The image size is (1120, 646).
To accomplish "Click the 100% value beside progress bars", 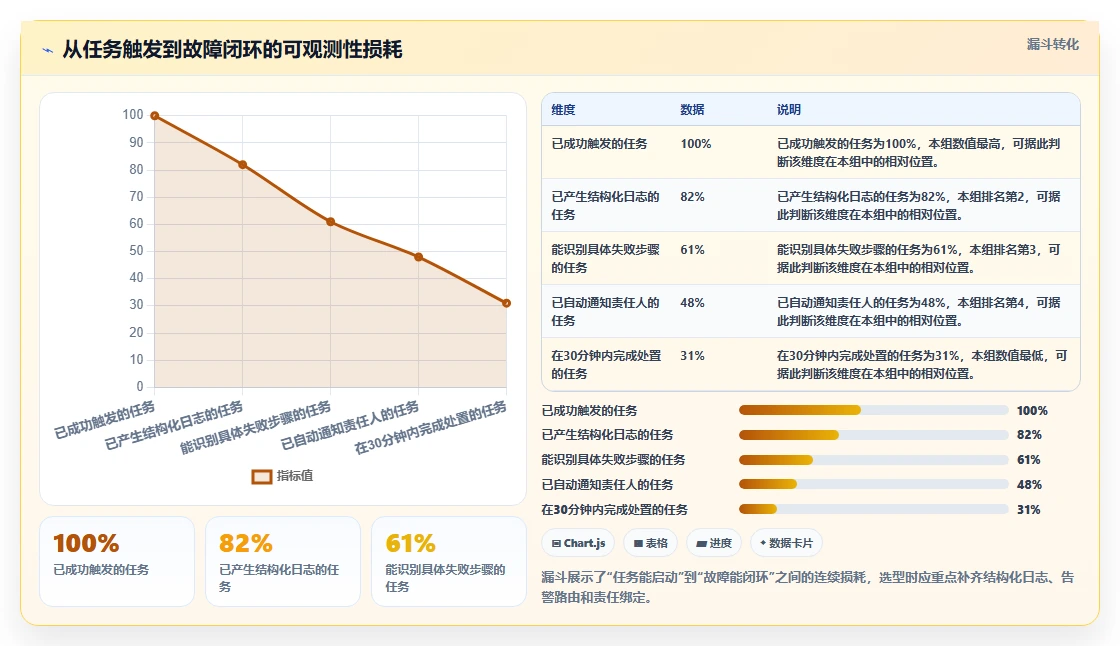I will tap(1032, 410).
